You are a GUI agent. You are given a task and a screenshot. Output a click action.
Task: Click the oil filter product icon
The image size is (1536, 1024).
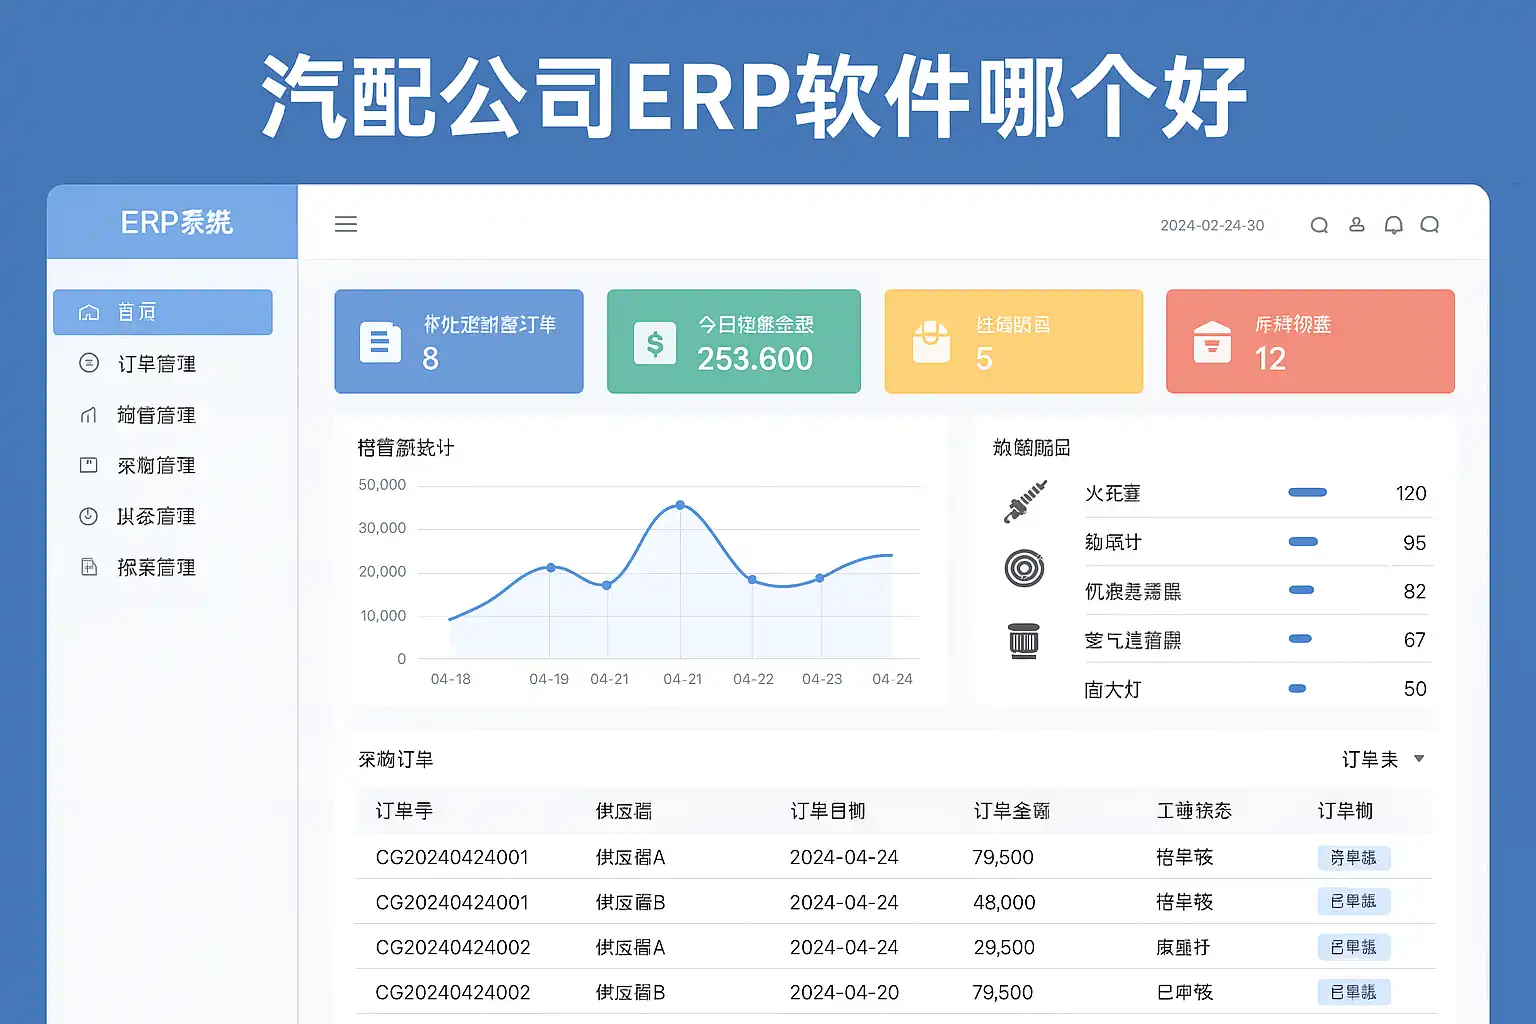[1024, 640]
